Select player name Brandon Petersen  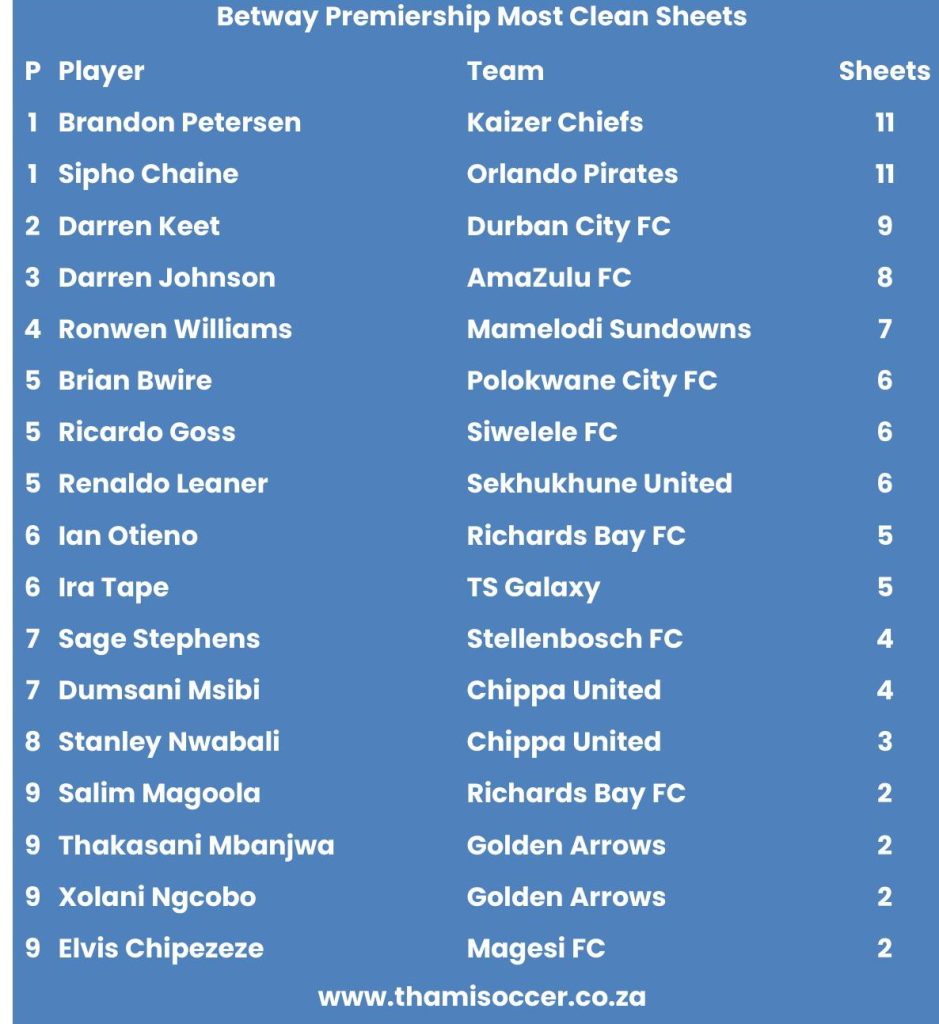179,123
